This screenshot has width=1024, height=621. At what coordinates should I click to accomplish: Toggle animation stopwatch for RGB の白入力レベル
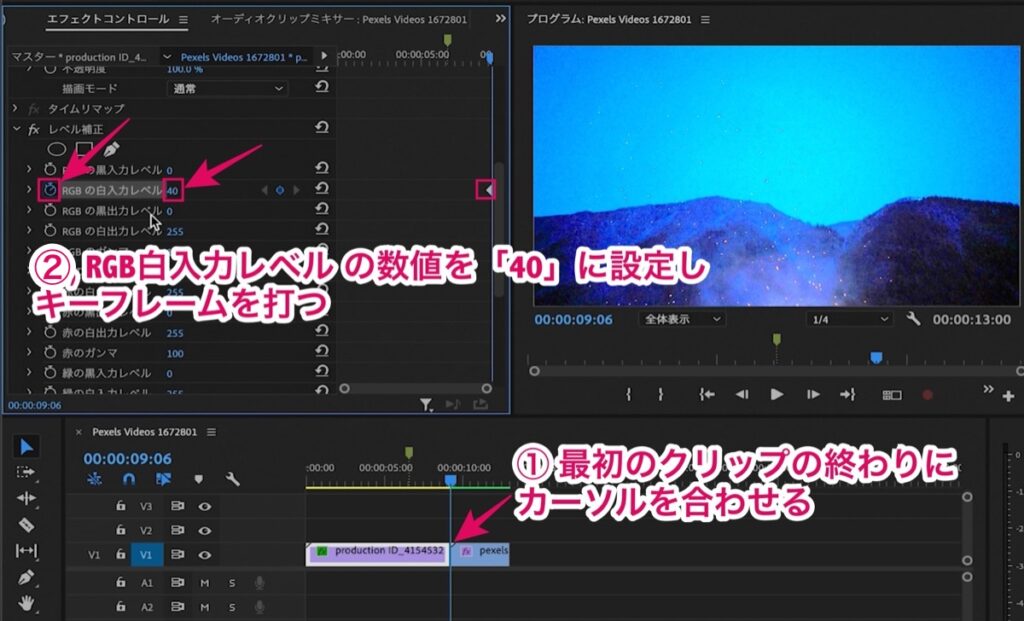click(50, 190)
